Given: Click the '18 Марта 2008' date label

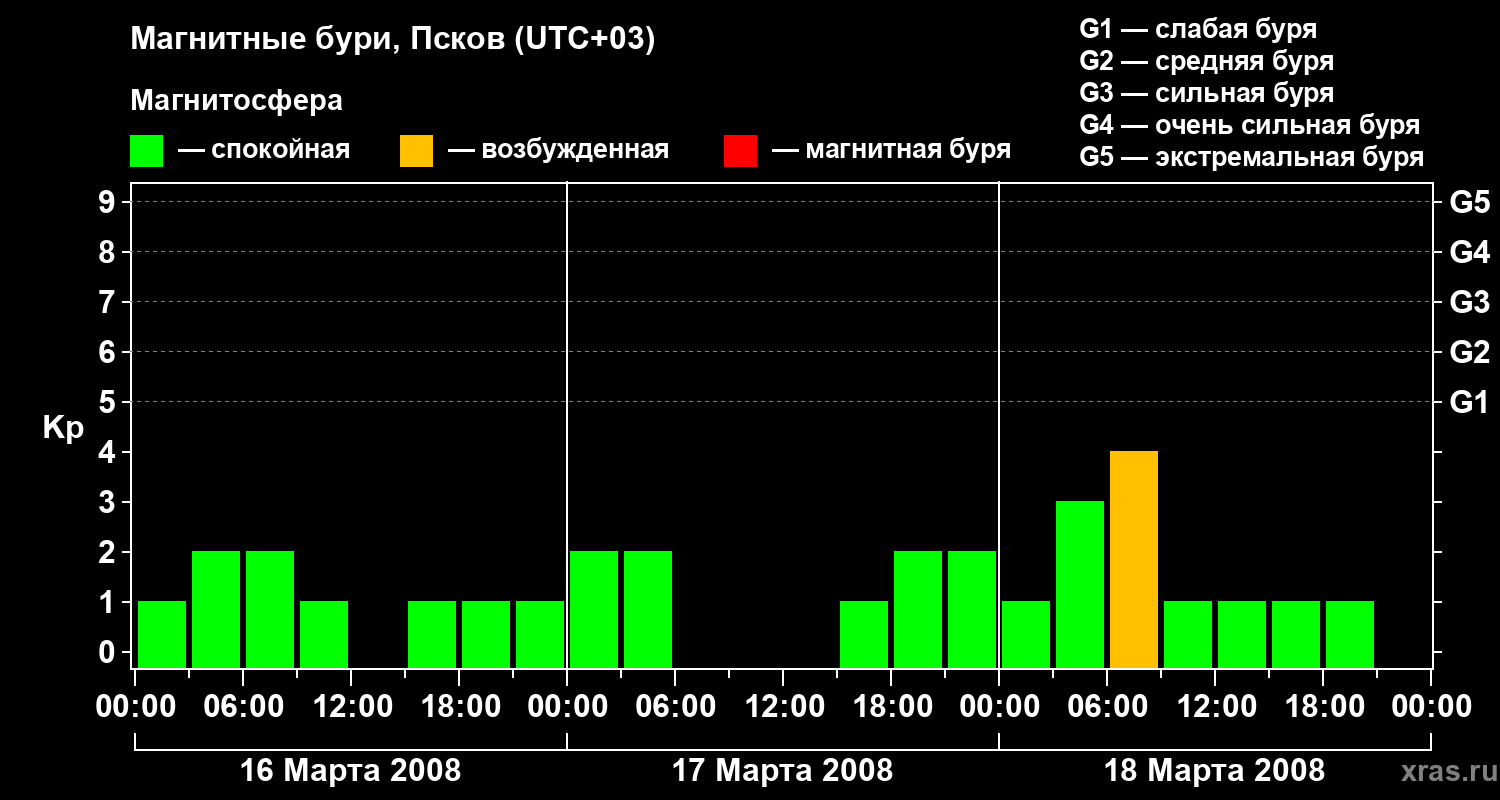Looking at the screenshot, I should coord(1215,771).
